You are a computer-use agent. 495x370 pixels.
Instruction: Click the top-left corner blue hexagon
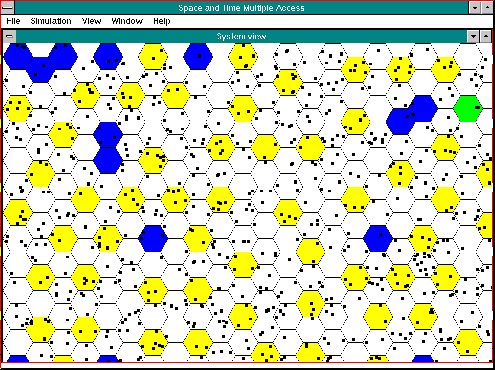pos(17,56)
